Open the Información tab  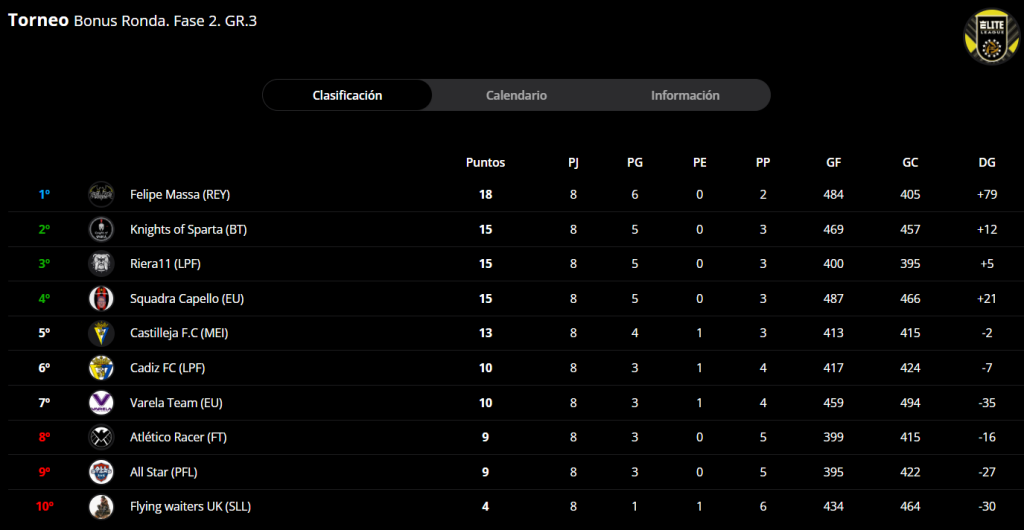[685, 95]
